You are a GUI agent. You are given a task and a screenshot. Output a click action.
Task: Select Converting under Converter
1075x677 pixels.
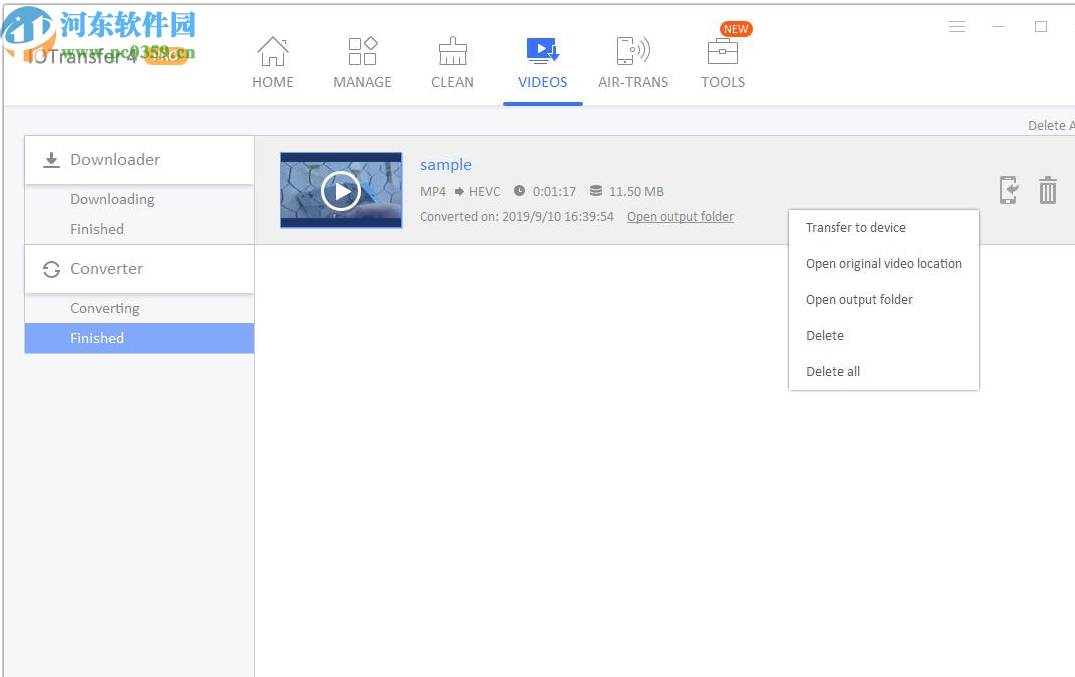(104, 308)
